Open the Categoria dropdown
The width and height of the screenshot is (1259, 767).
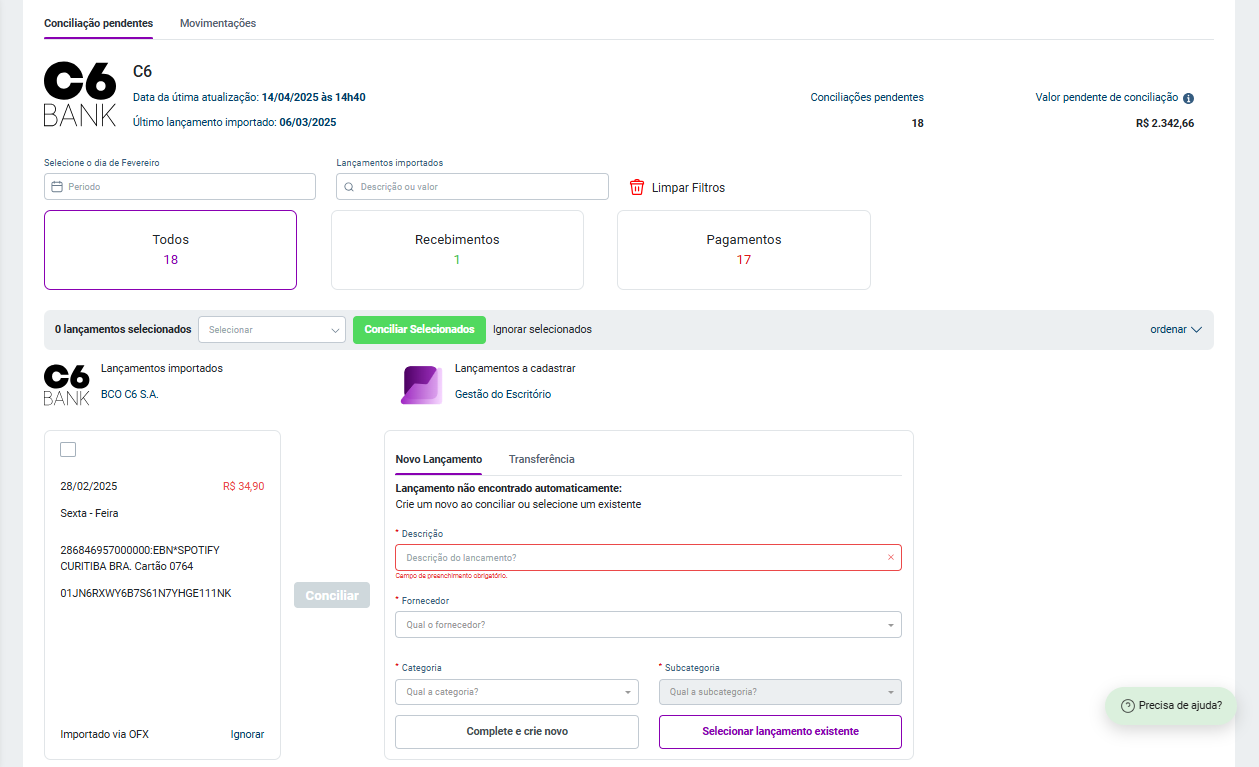517,692
